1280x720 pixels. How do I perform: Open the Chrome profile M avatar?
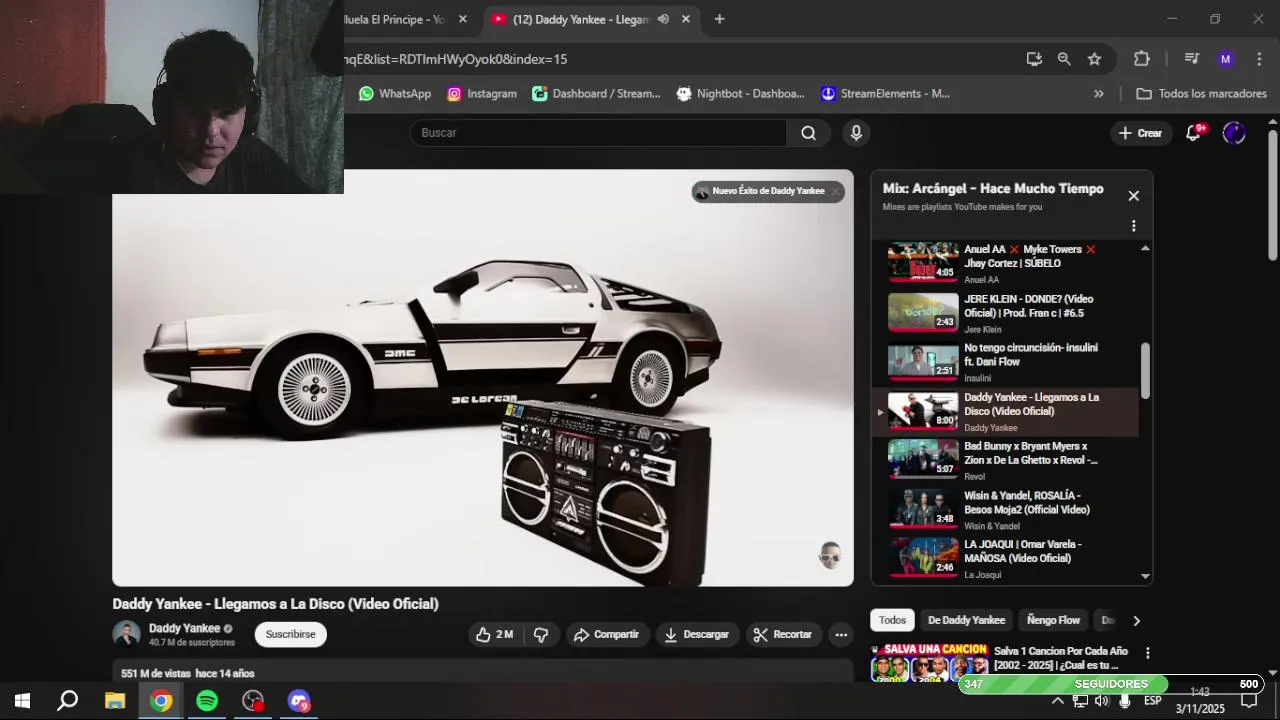(x=1225, y=59)
